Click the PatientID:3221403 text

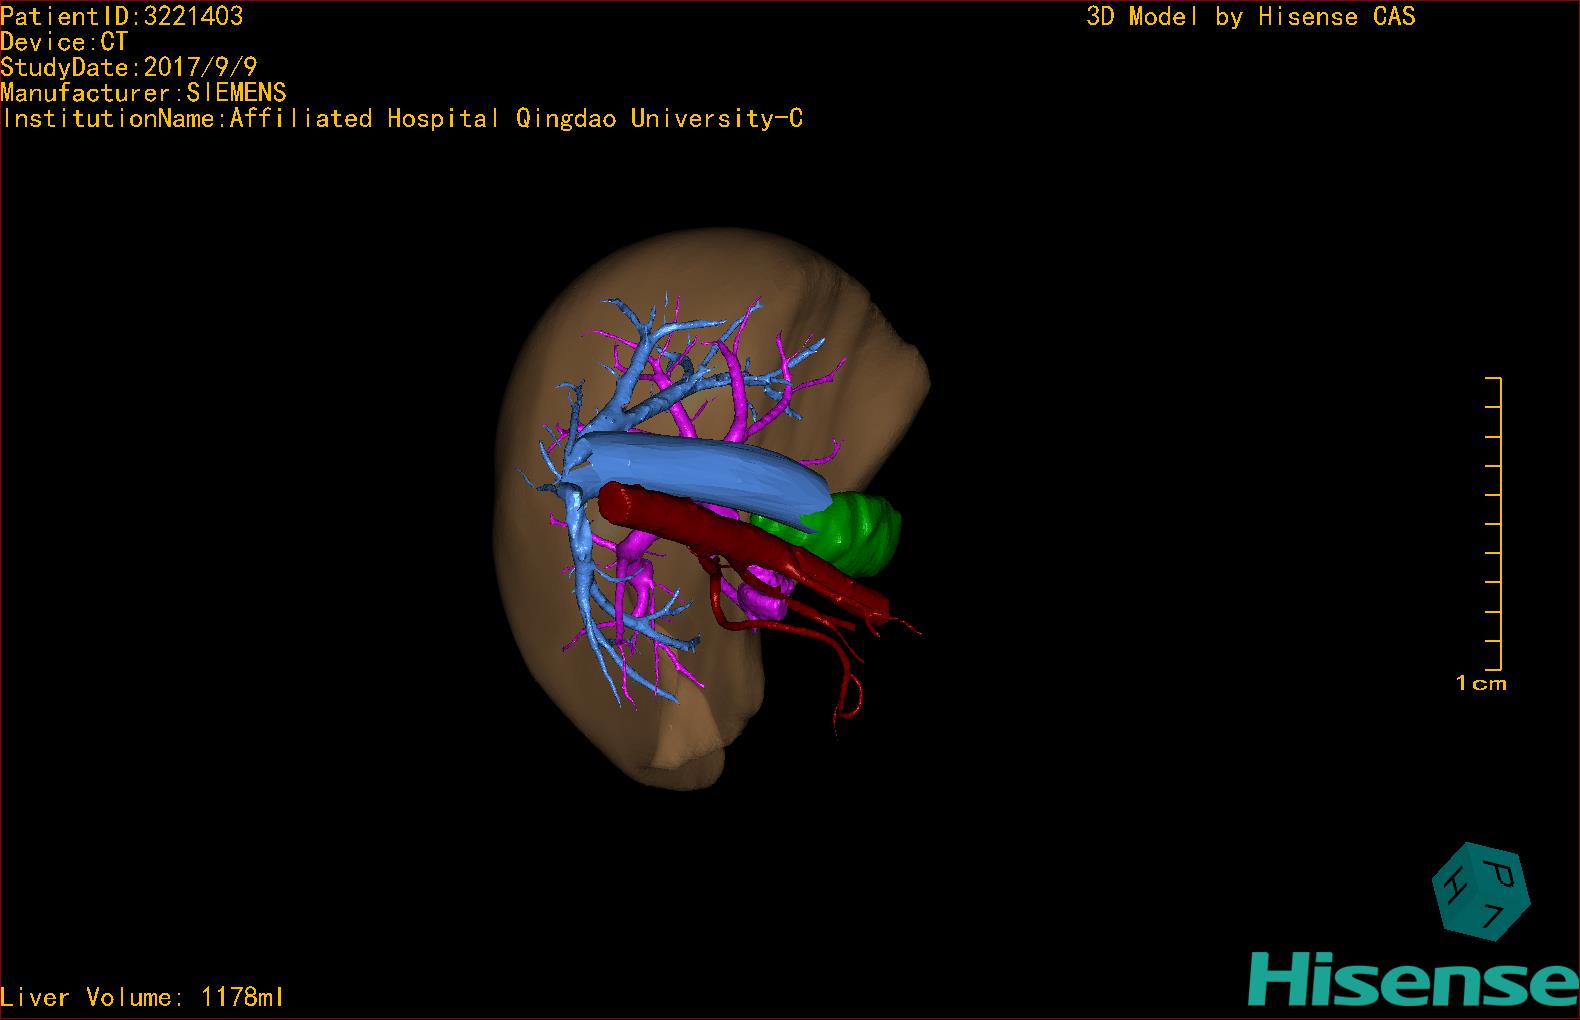pyautogui.click(x=121, y=16)
